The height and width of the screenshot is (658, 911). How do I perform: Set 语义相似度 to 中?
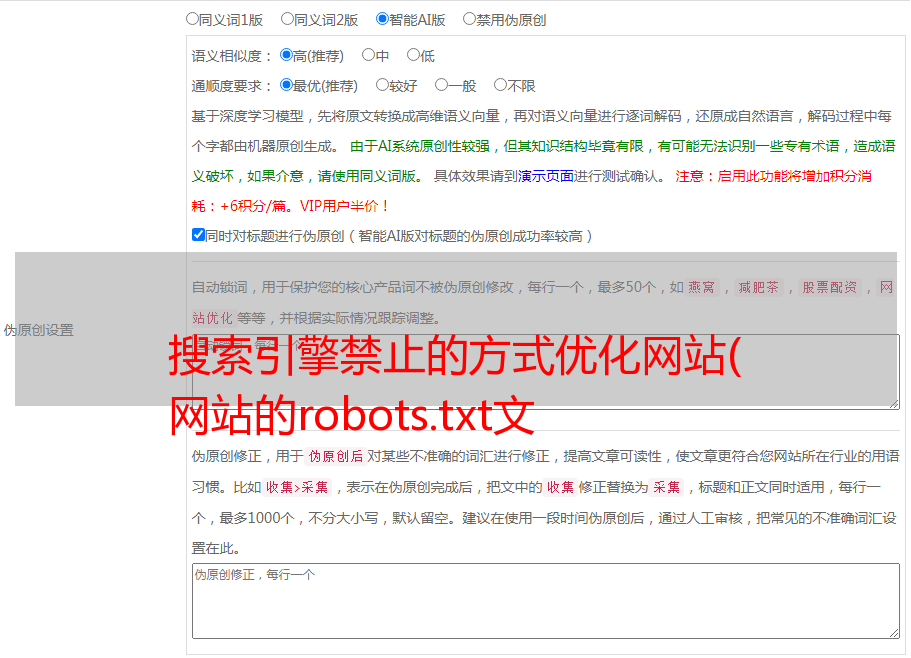pos(368,55)
